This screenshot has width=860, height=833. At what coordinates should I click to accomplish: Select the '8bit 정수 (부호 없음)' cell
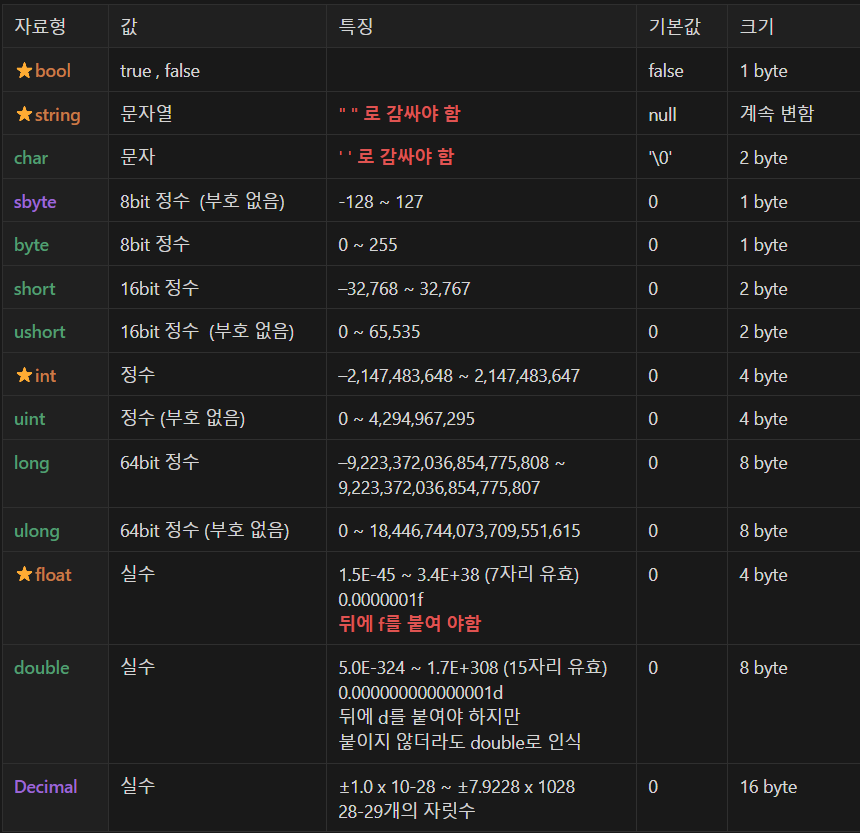point(202,201)
